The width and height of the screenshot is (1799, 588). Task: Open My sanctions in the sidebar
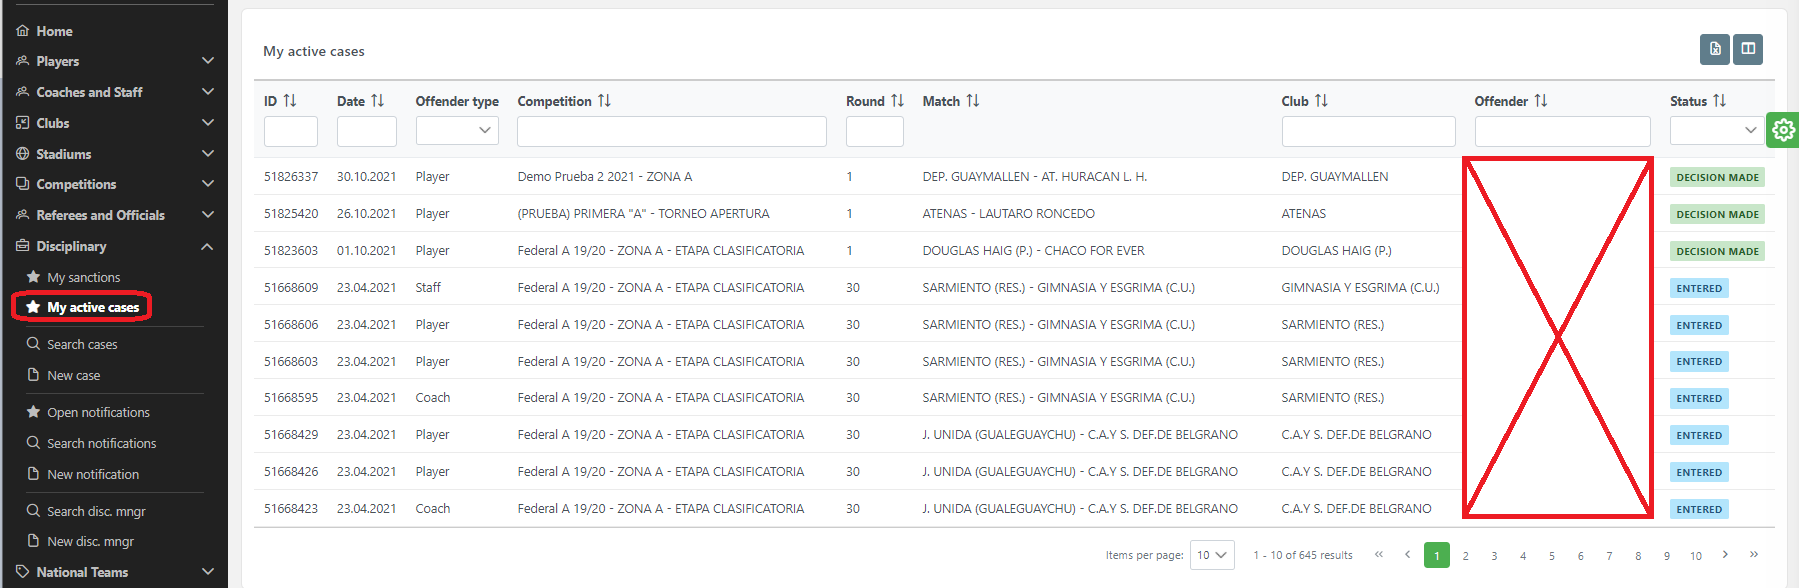point(83,277)
